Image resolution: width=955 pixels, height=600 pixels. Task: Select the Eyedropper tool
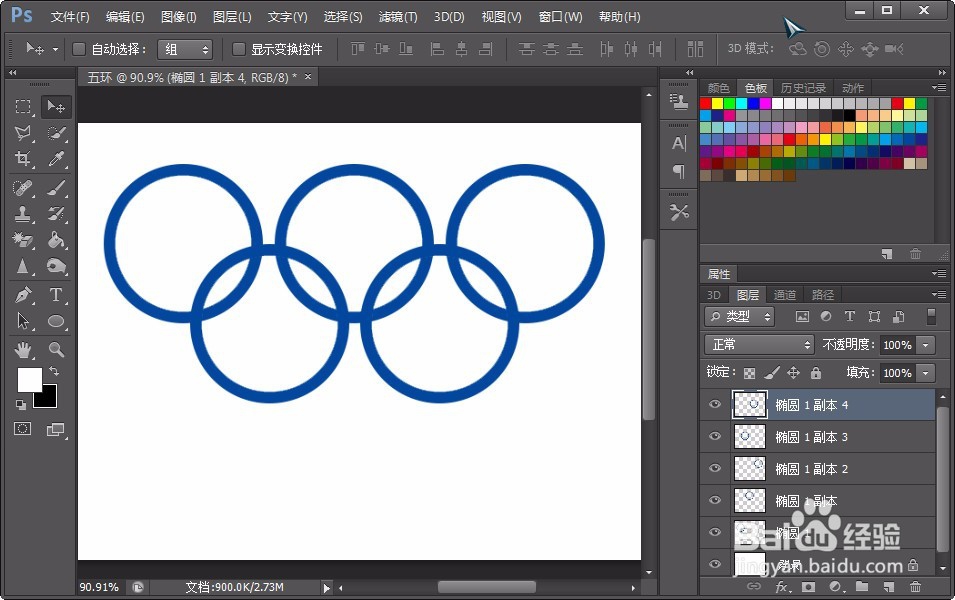[x=56, y=159]
